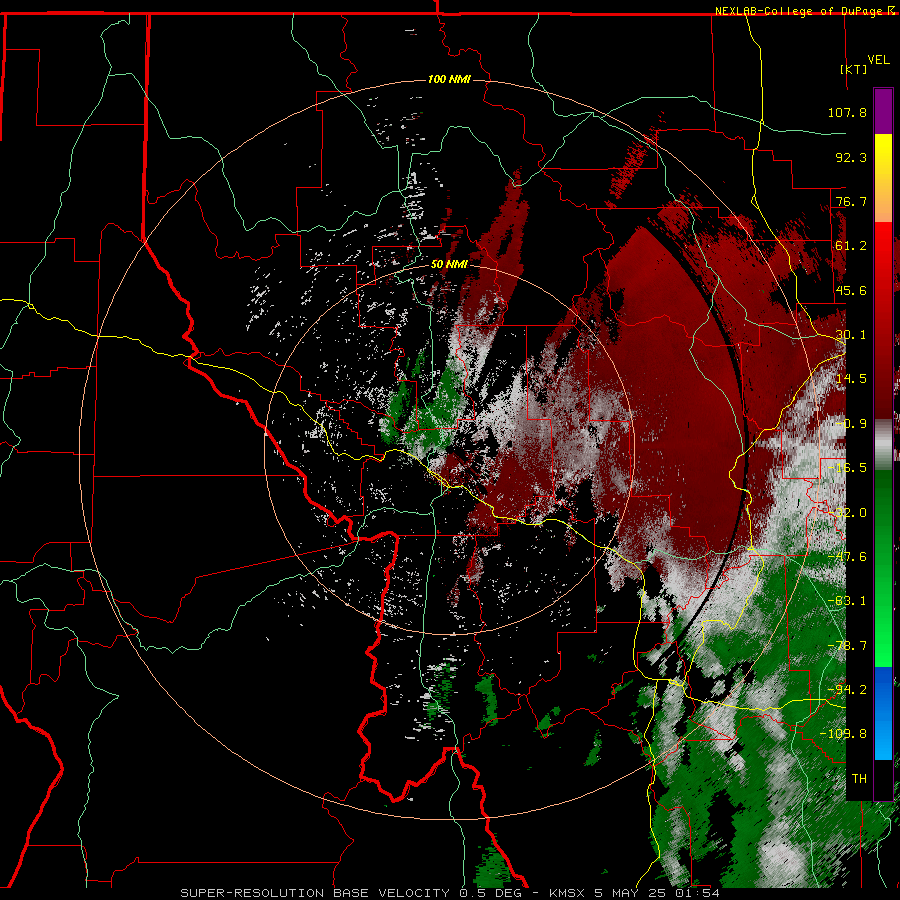This screenshot has height=900, width=900.
Task: Click the -94.2 legend value
Action: pos(847,690)
